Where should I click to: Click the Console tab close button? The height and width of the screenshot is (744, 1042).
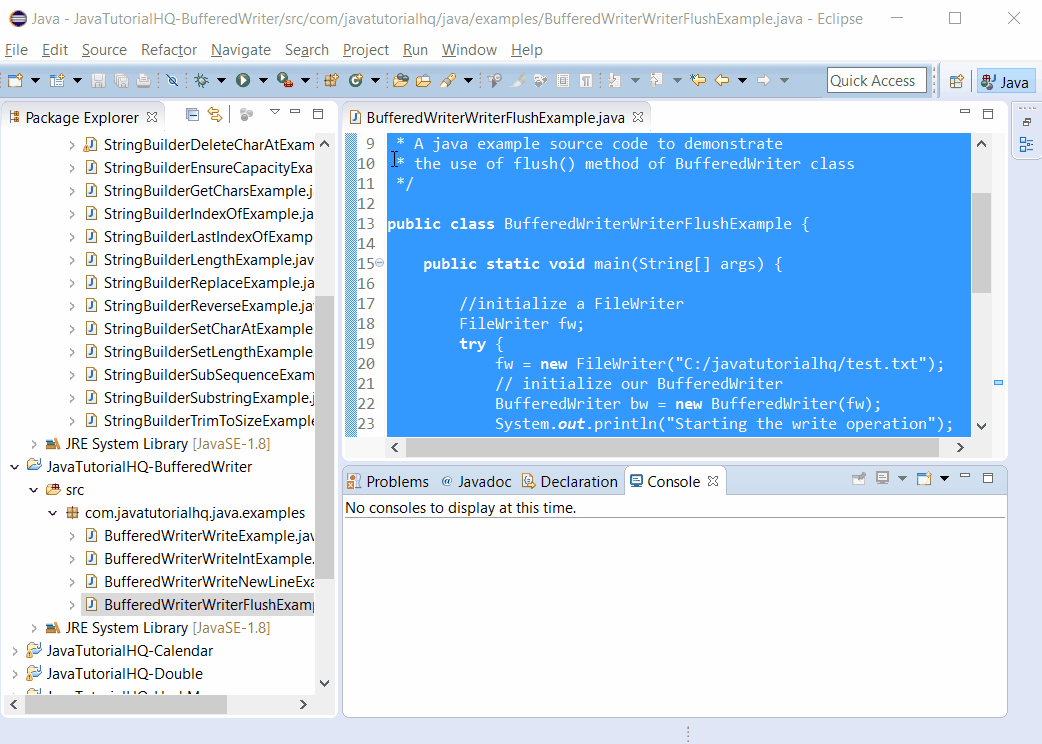point(712,481)
